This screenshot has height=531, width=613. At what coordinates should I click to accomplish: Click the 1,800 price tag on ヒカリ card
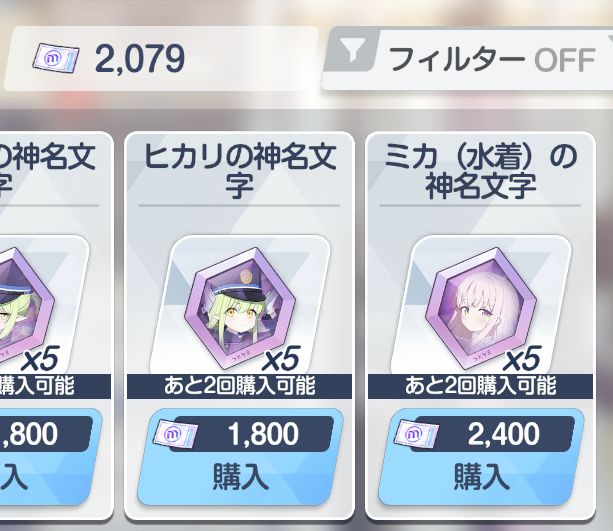point(251,434)
